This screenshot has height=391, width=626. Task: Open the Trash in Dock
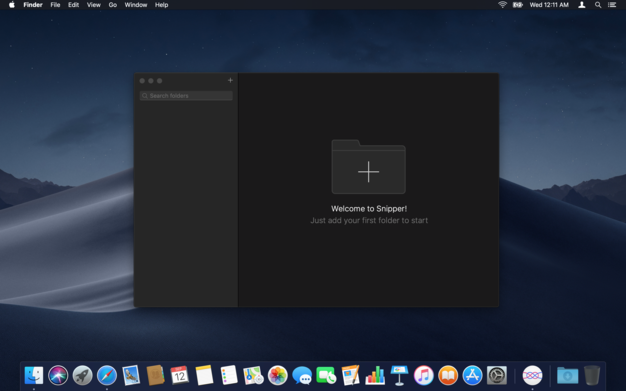pyautogui.click(x=592, y=375)
